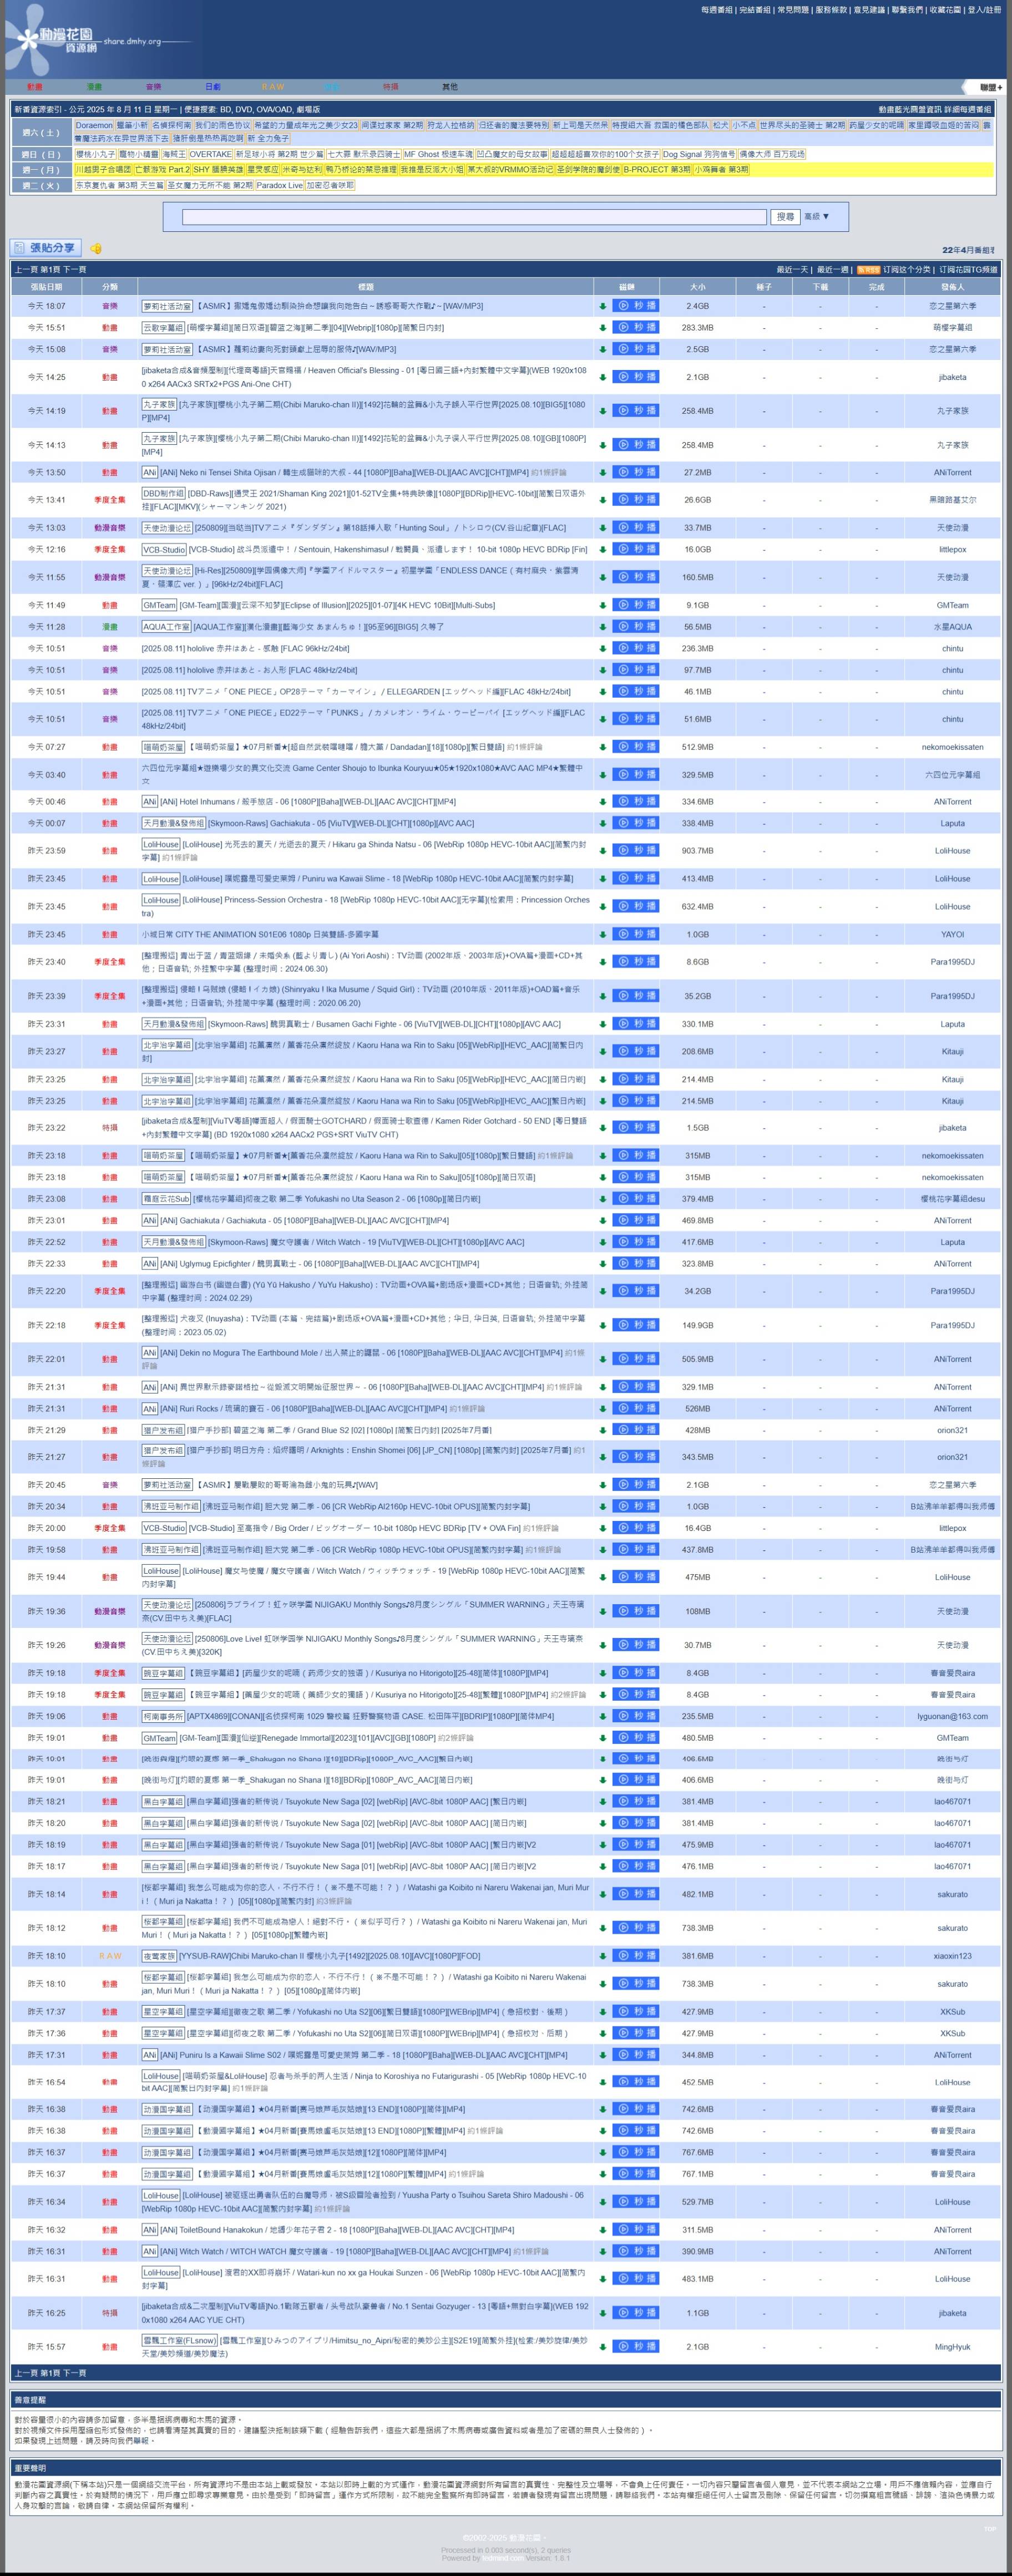
Task: Click magnet arrow for Sentouin, Hakenshimasu row
Action: point(602,549)
